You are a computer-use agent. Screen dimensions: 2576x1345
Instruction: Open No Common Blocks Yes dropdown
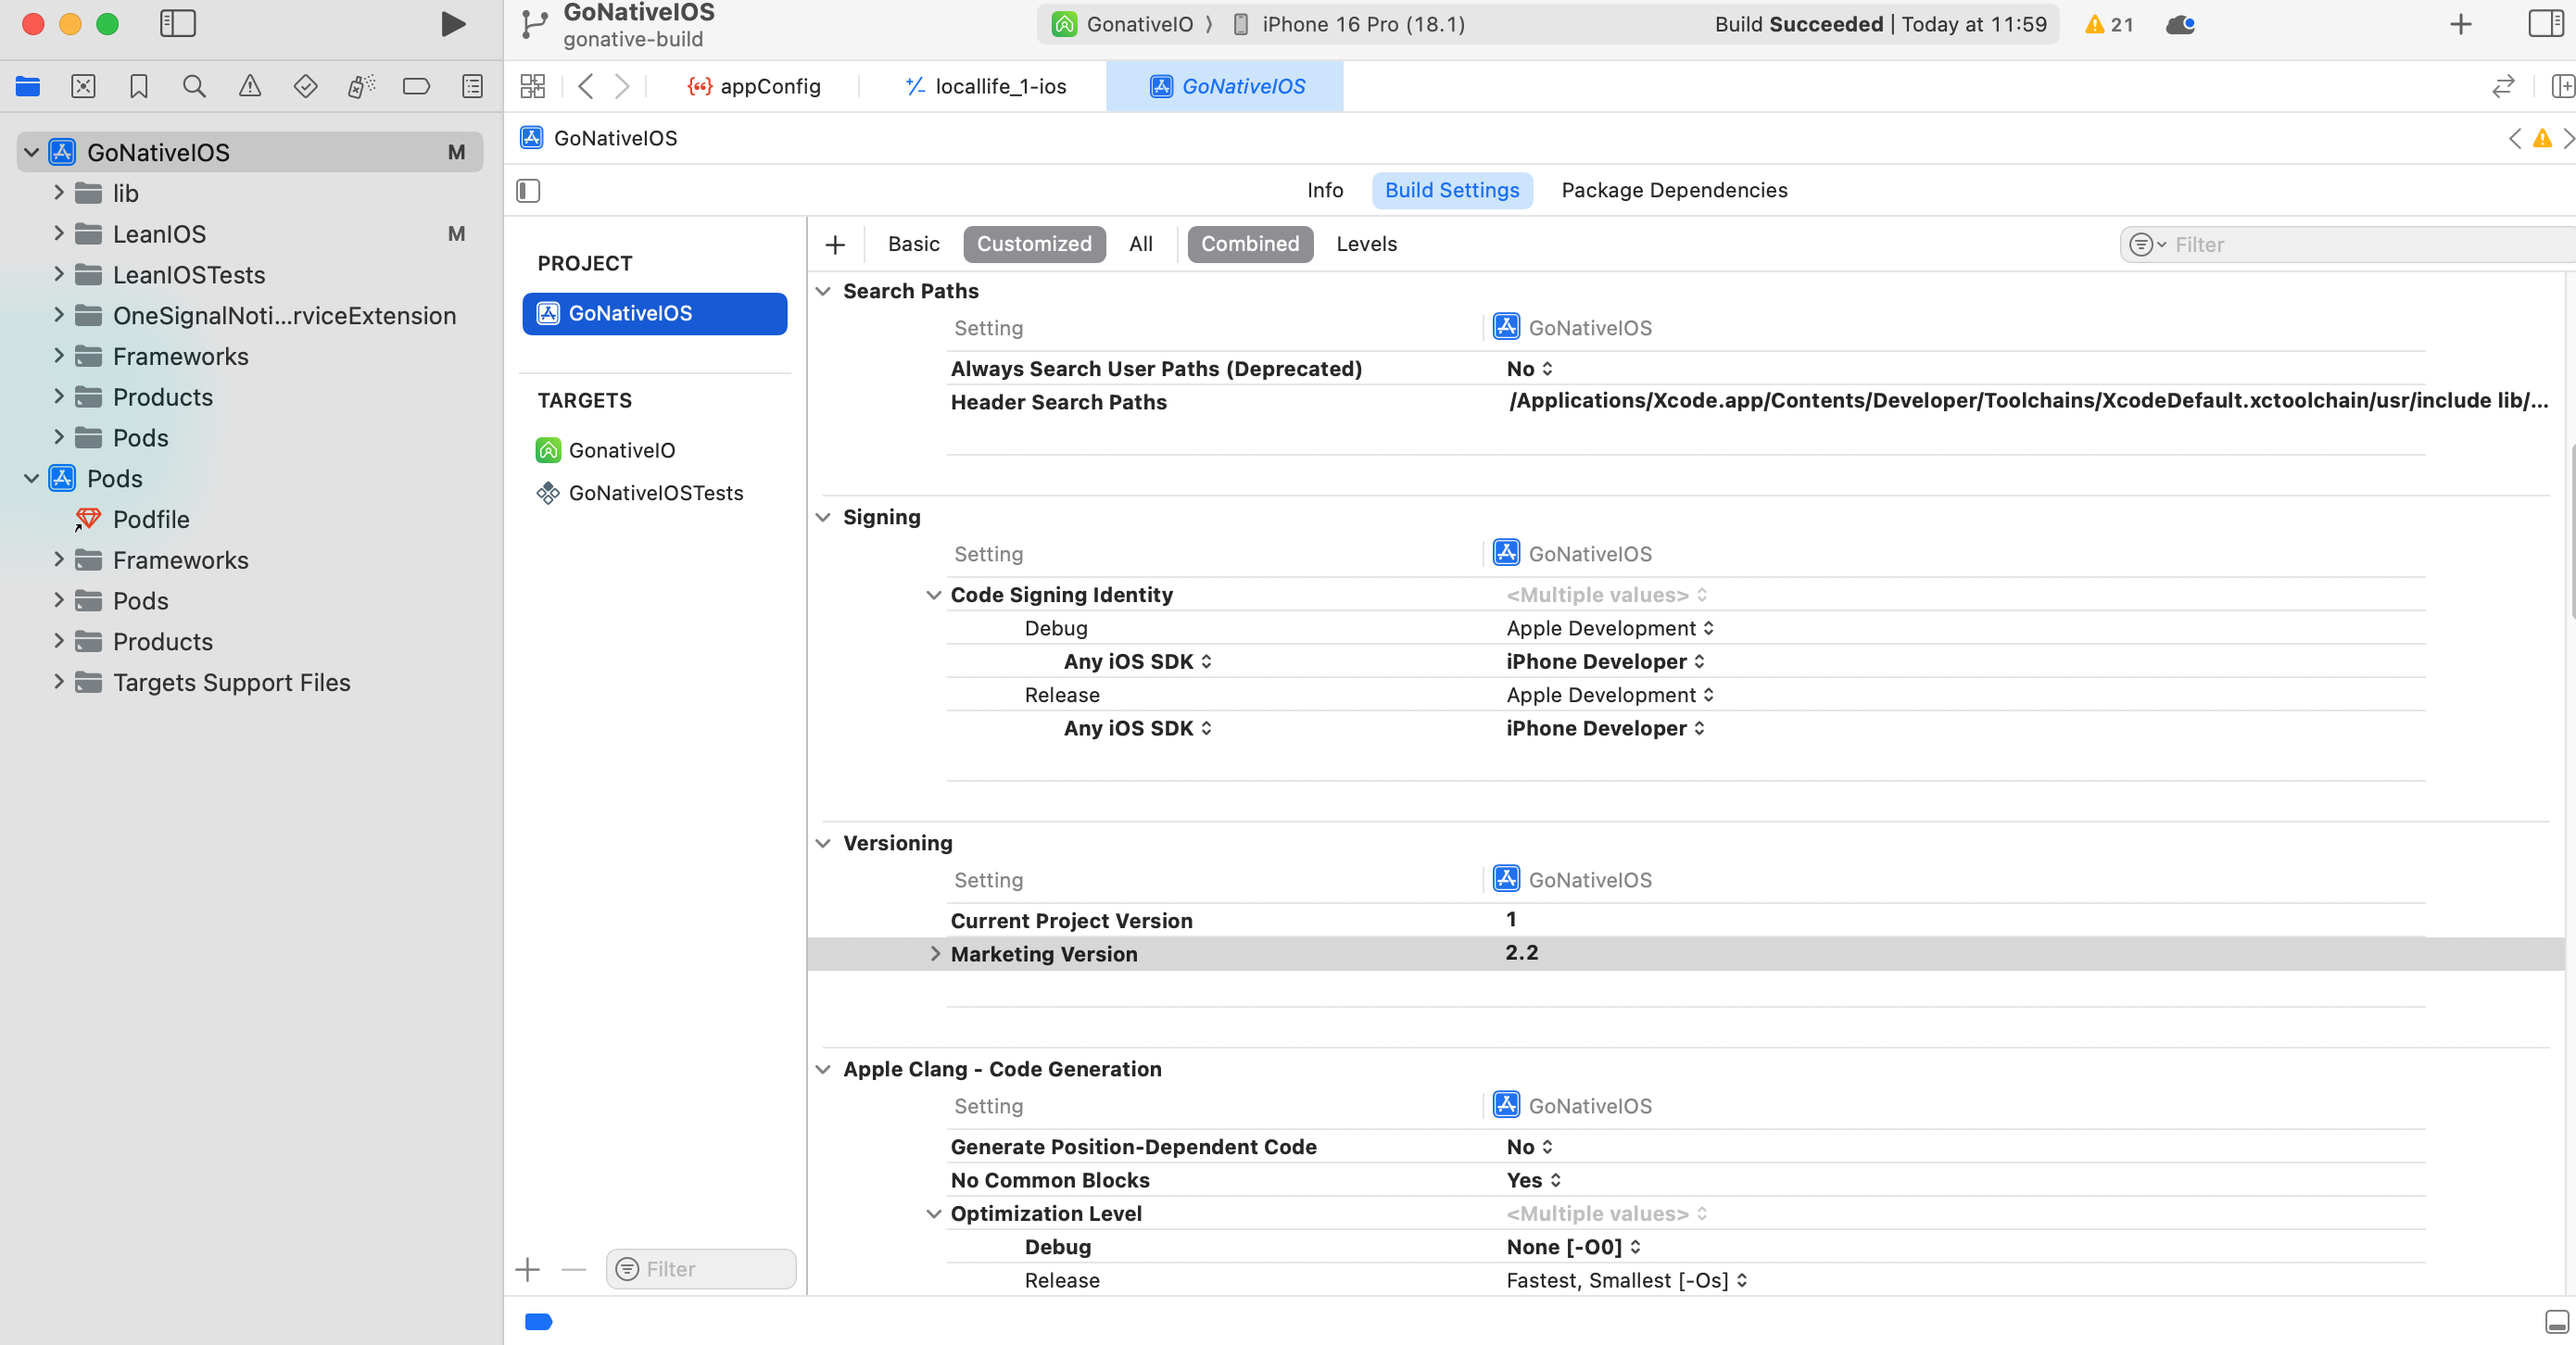pos(1534,1181)
